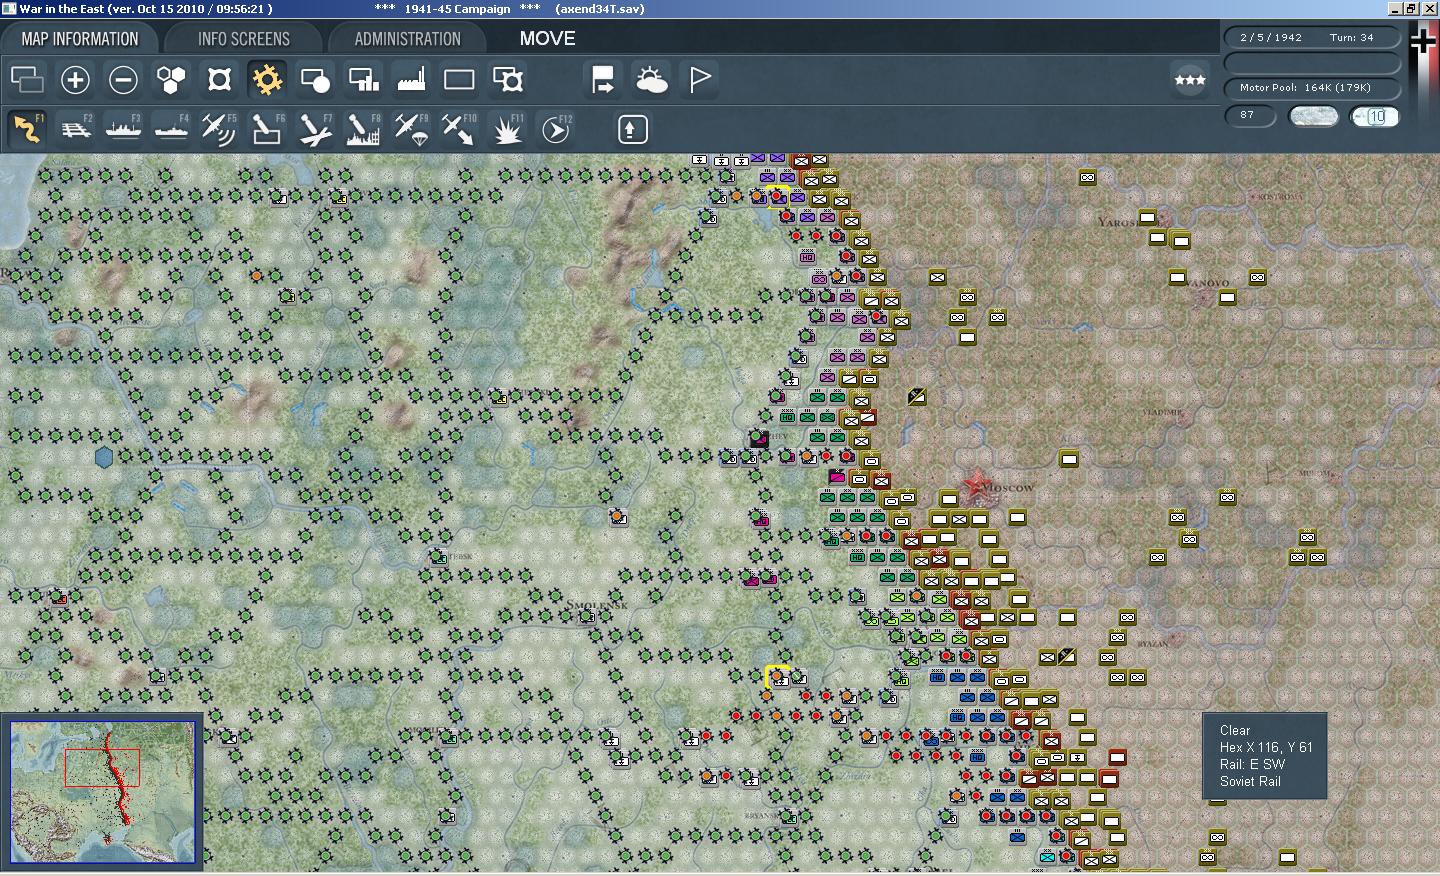Open the MAP INFORMATION tab
The height and width of the screenshot is (876, 1440).
click(x=80, y=39)
